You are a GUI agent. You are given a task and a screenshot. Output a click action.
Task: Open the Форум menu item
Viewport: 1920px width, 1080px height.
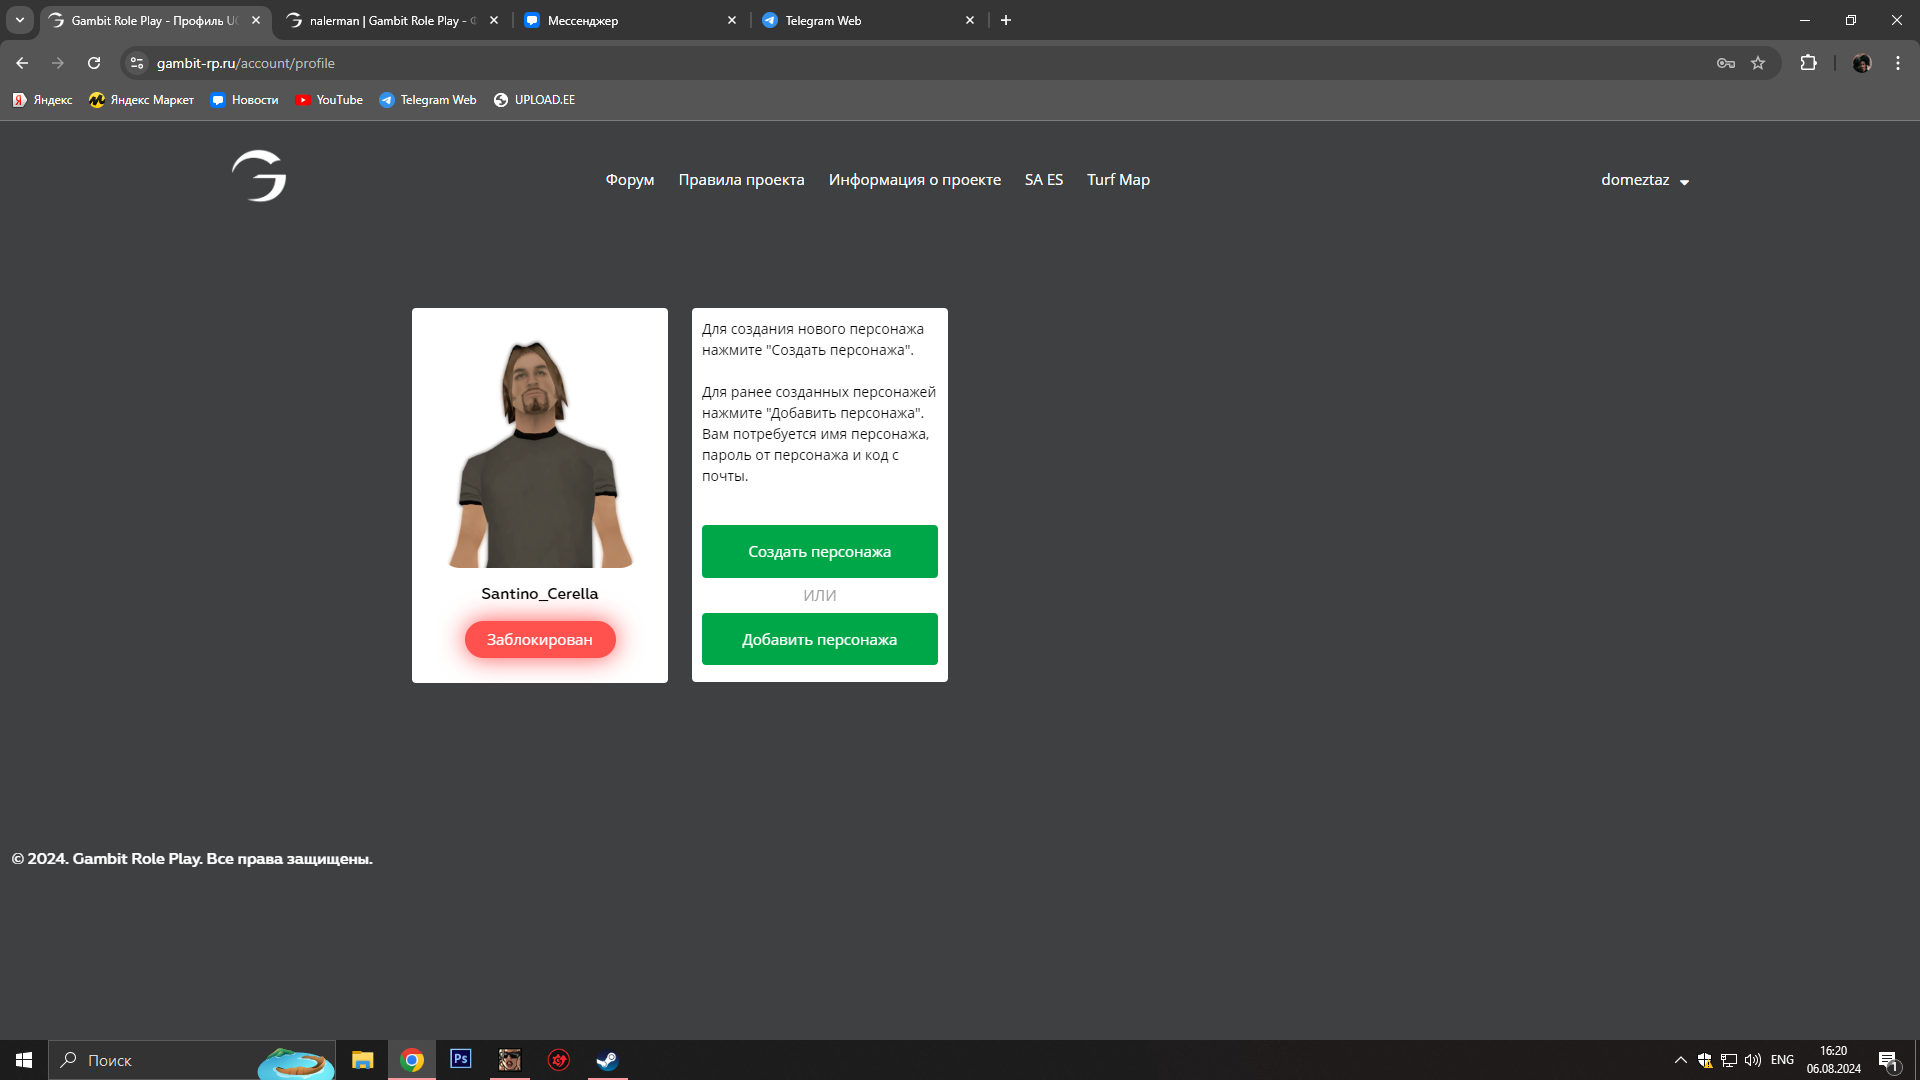pos(630,180)
